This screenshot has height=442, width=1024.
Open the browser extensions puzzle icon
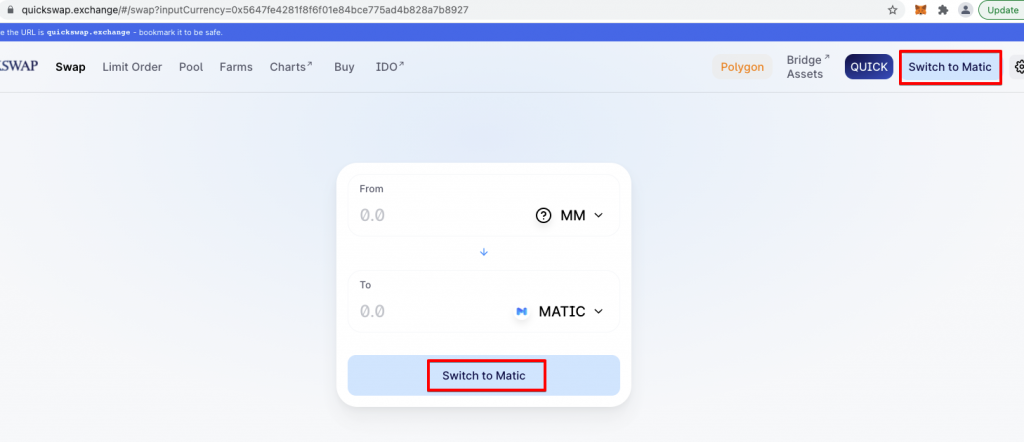tap(942, 10)
